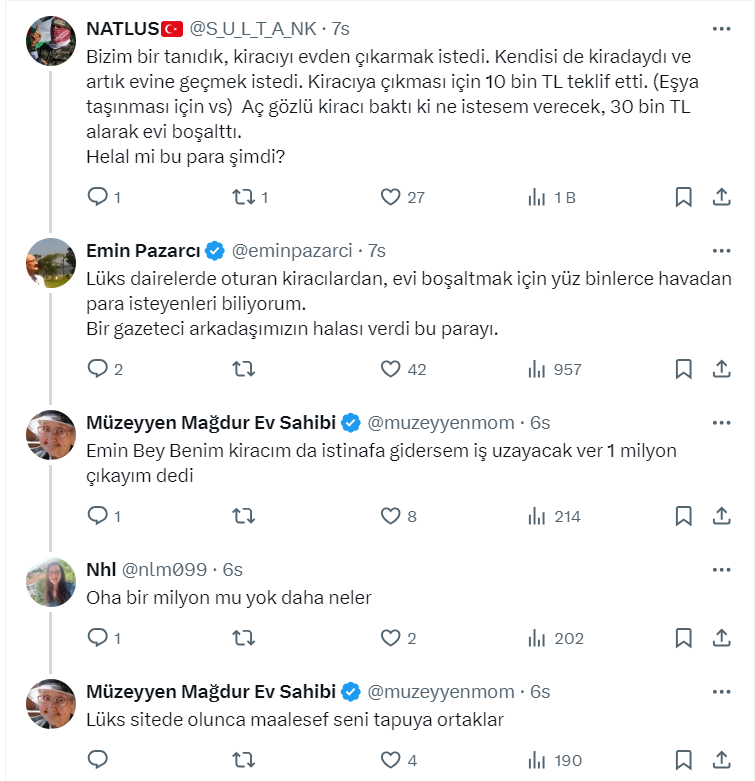Reply to Müzeyyen's 1 milyon tweet

coord(98,517)
